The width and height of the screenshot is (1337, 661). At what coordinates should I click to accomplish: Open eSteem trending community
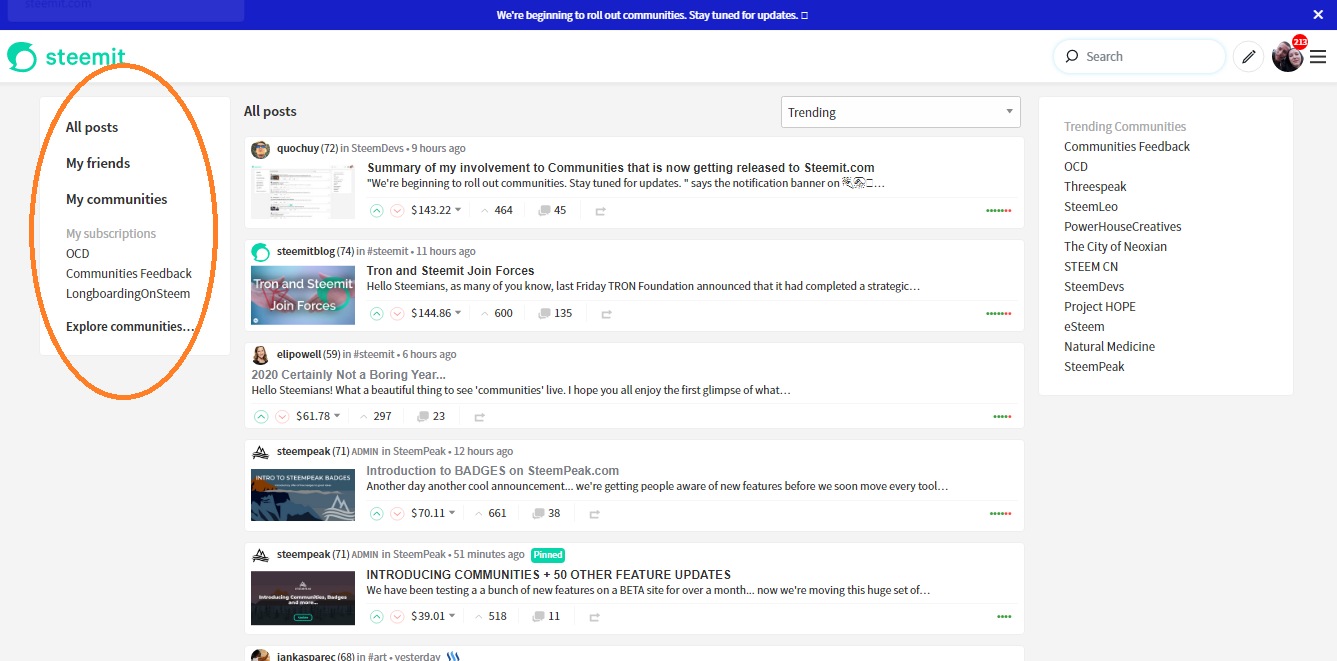pyautogui.click(x=1084, y=326)
